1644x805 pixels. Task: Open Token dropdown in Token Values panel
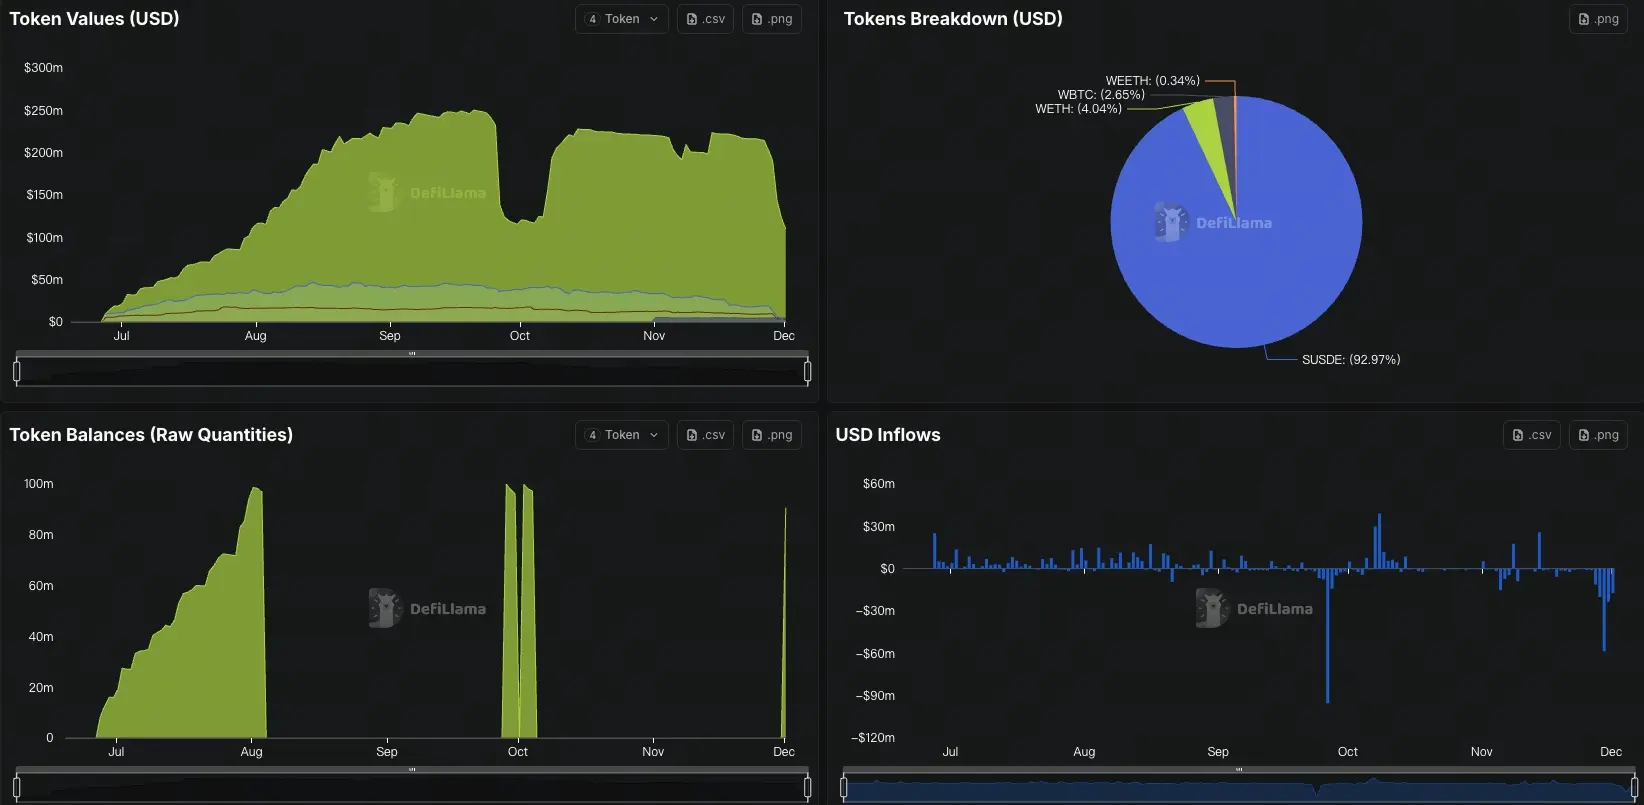(x=622, y=19)
